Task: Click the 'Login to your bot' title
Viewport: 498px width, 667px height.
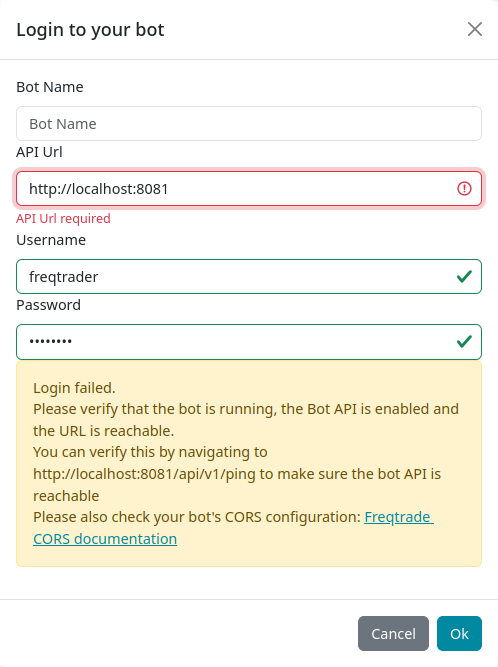Action: (x=90, y=30)
